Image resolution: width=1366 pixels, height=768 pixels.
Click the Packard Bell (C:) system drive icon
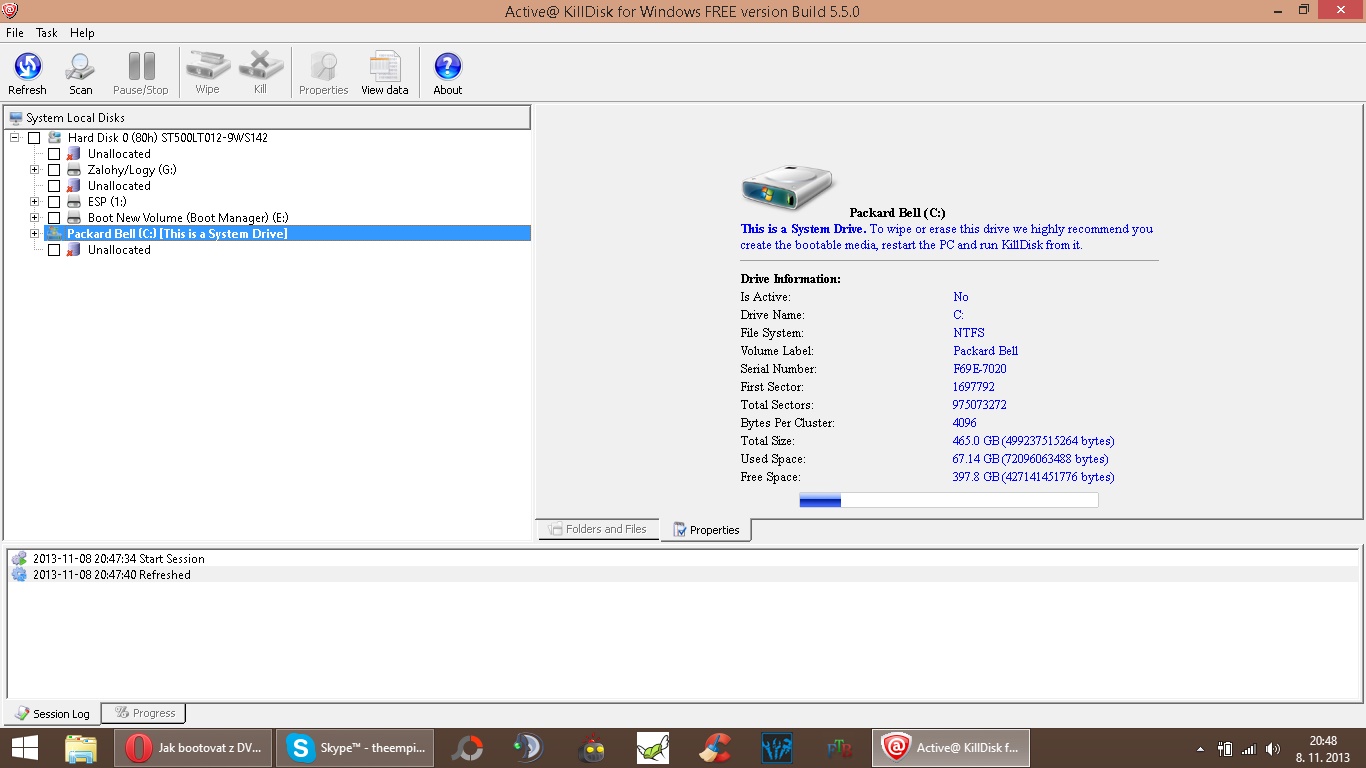tap(54, 233)
